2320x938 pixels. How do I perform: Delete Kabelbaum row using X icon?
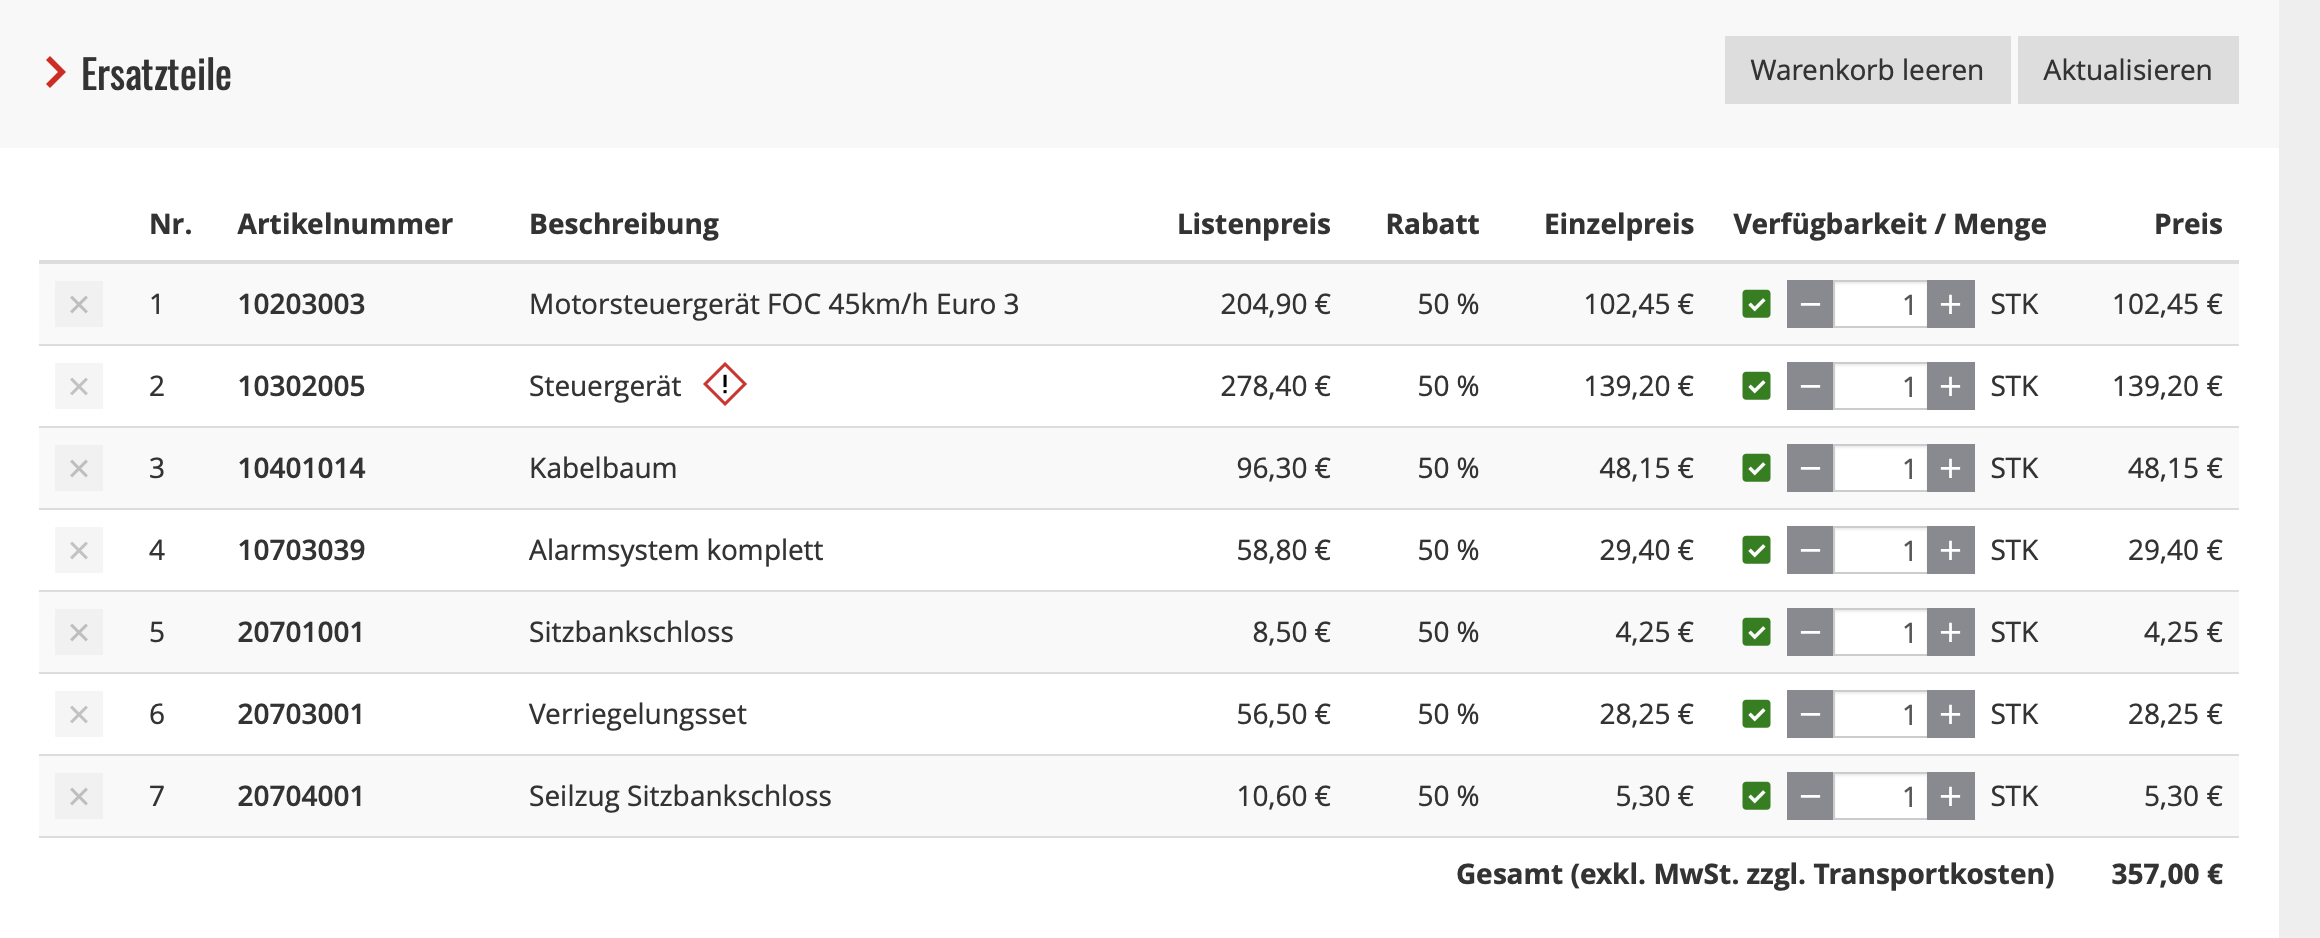click(x=79, y=468)
